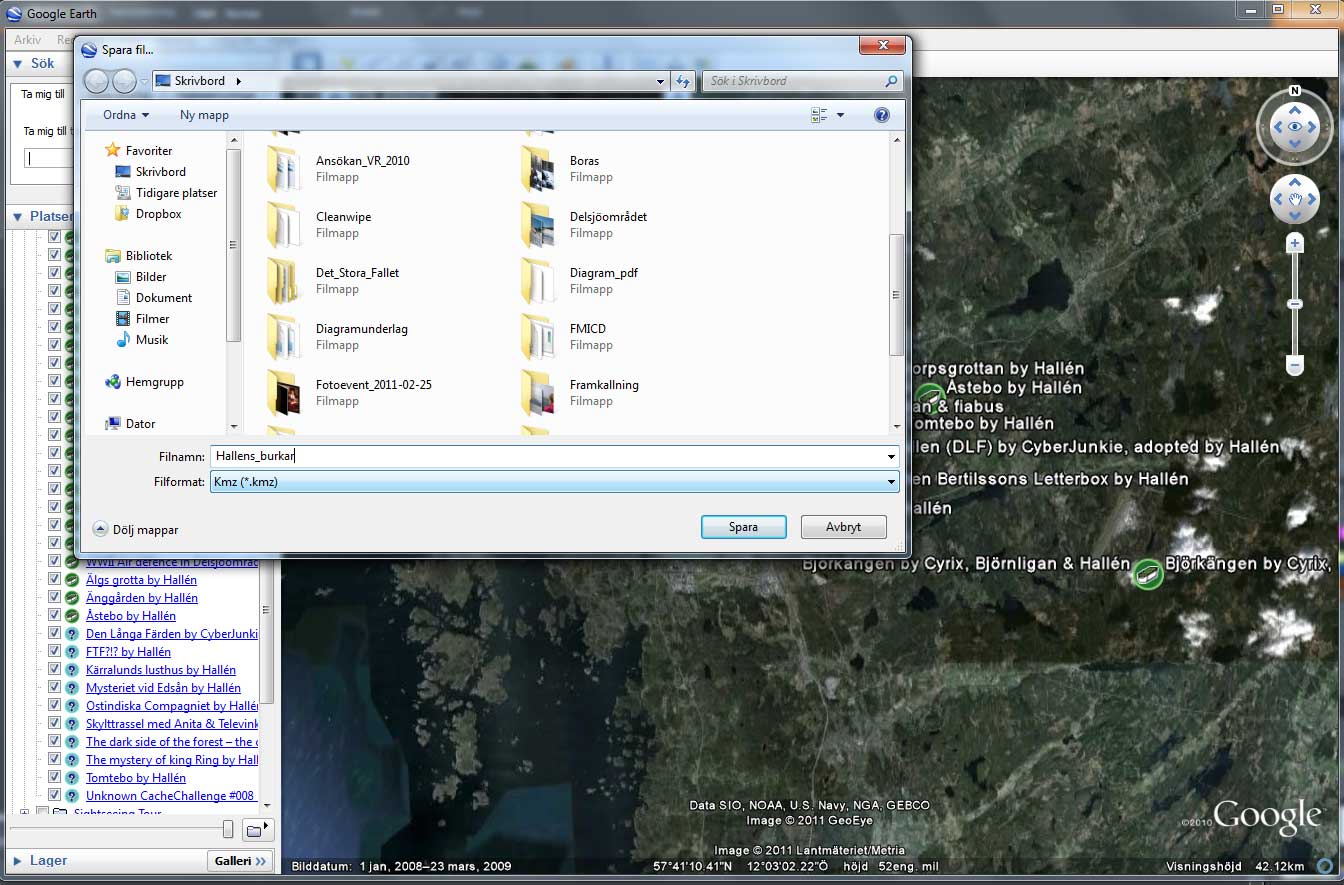Expand the Ordna dropdown menu
The image size is (1344, 885).
[x=126, y=115]
